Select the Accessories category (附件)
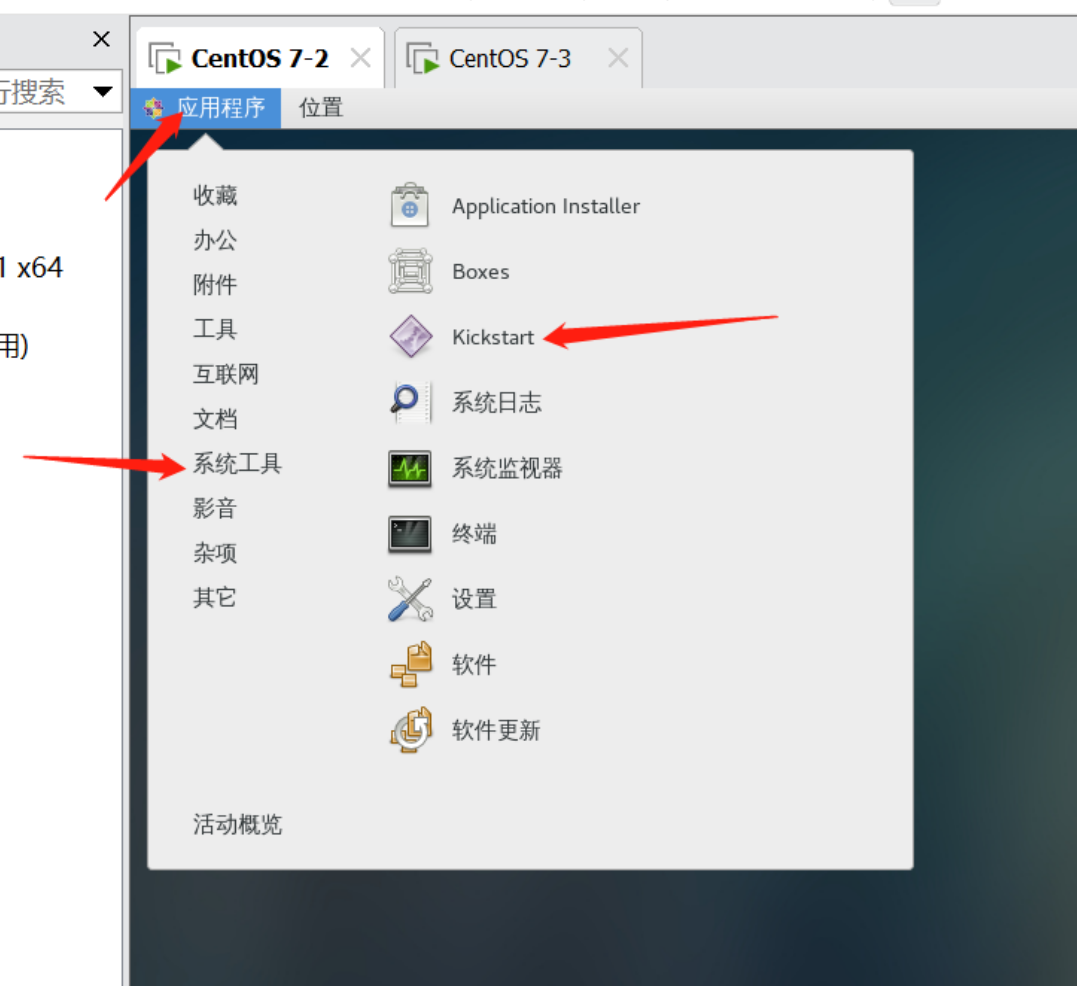Screen dimensions: 1077x986 click(x=215, y=284)
